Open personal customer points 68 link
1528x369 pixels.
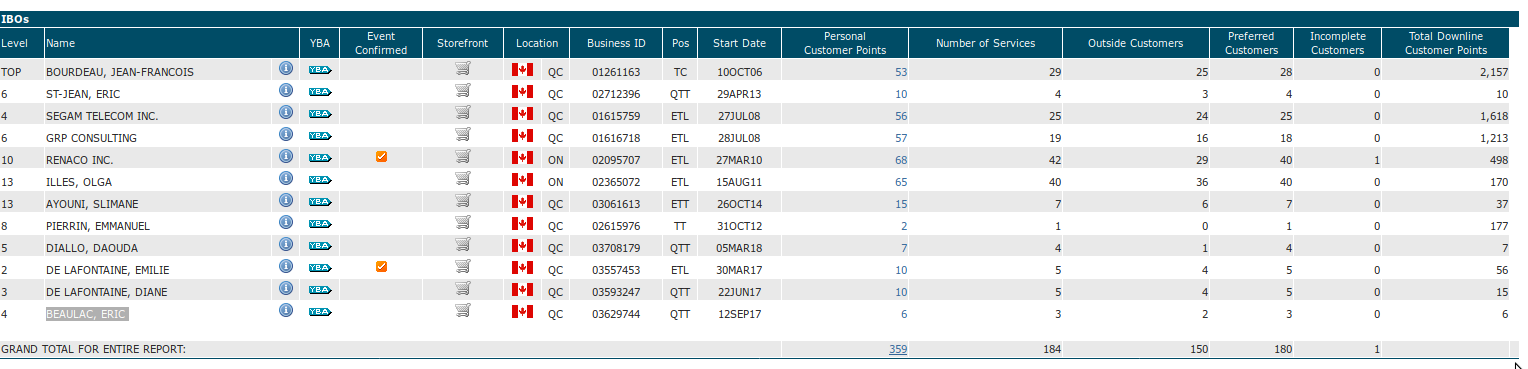pyautogui.click(x=901, y=160)
